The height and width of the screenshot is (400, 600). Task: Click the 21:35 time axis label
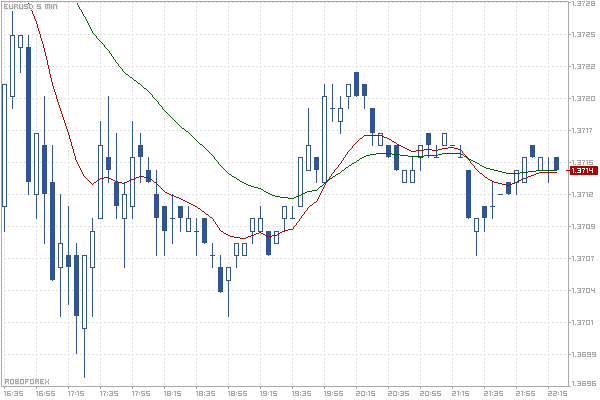(x=494, y=393)
